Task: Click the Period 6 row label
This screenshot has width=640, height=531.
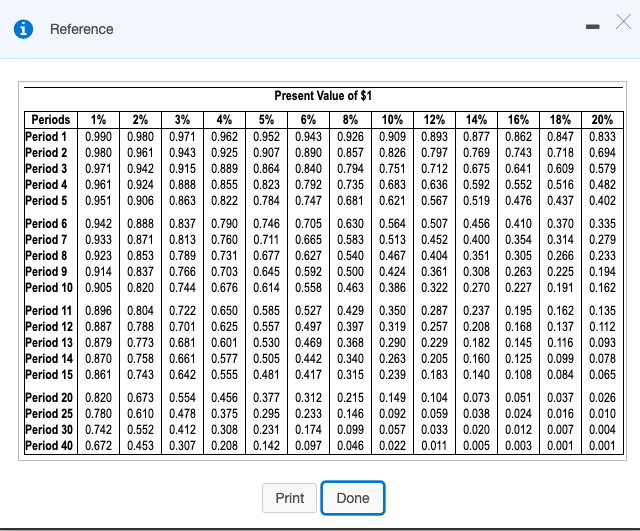Action: pyautogui.click(x=46, y=223)
